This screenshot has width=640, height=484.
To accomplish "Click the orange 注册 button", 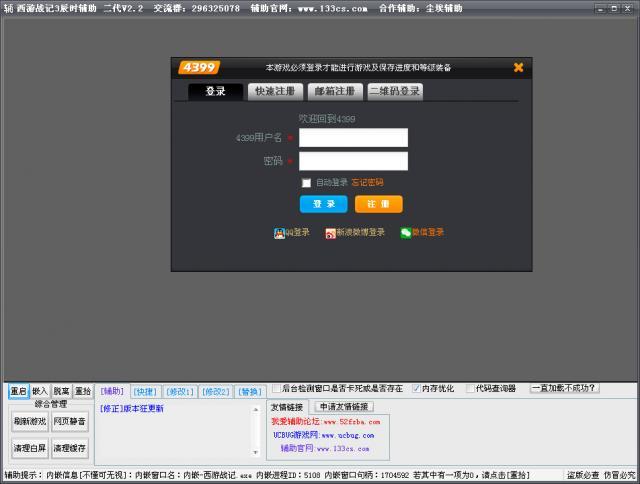I will [378, 204].
